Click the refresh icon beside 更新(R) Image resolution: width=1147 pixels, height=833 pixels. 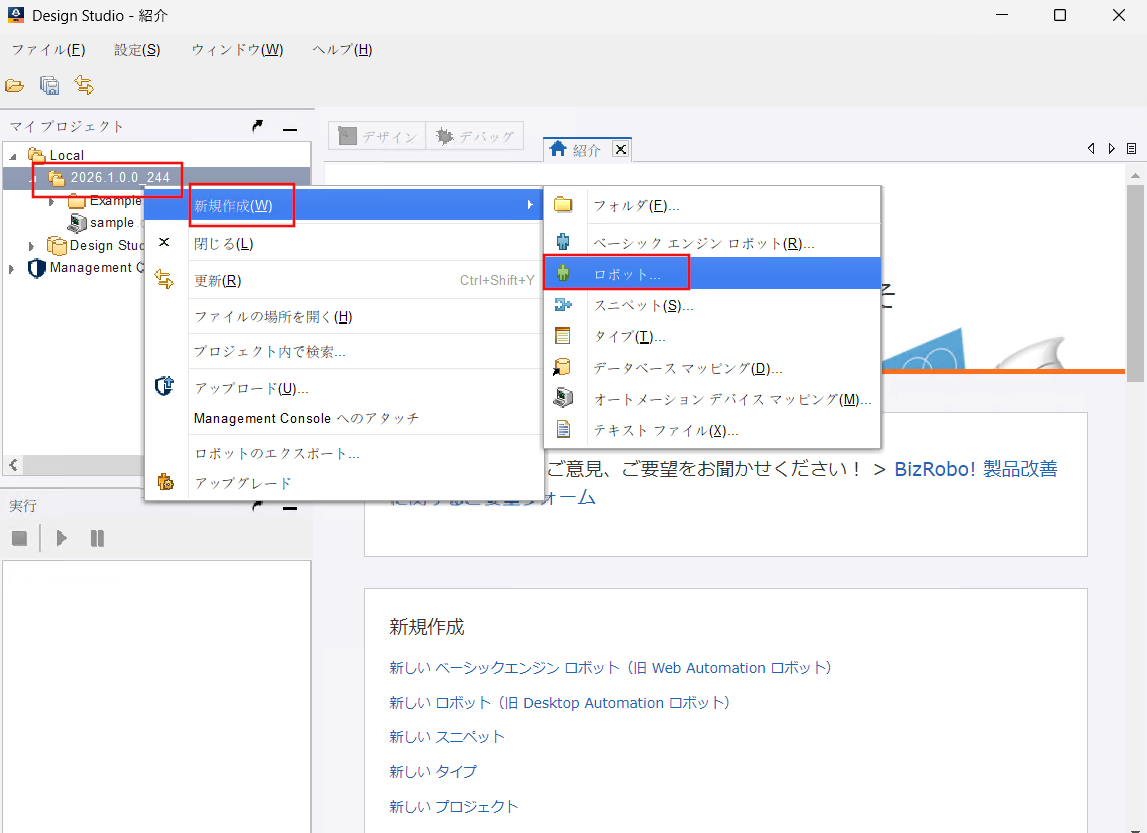coord(165,279)
